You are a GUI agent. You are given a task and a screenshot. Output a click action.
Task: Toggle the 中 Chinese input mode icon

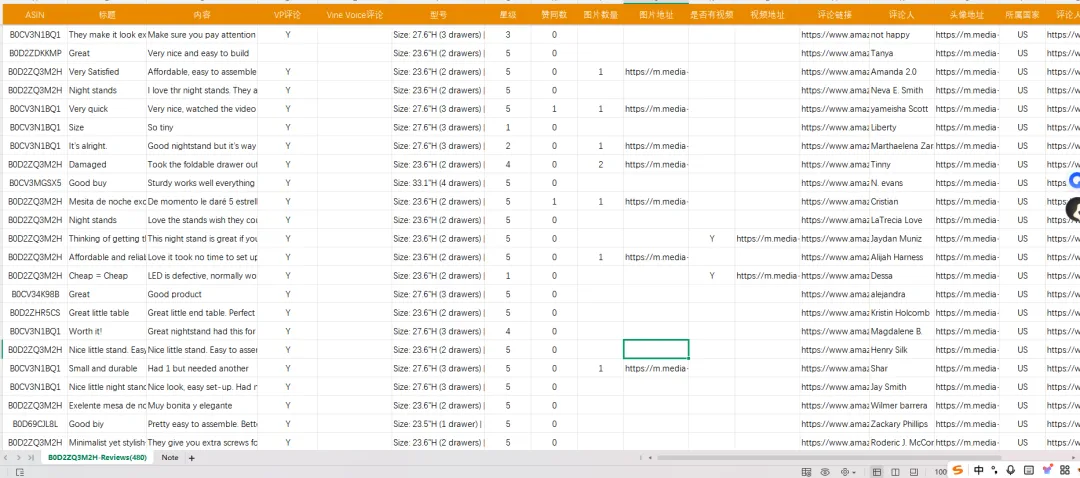click(979, 470)
